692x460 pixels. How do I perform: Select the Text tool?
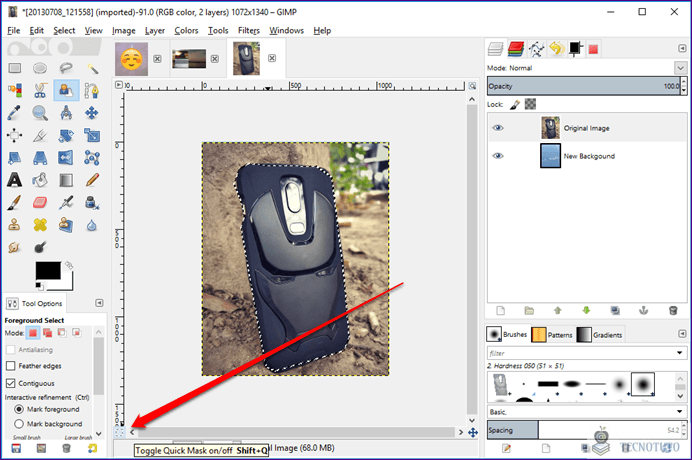[x=14, y=180]
